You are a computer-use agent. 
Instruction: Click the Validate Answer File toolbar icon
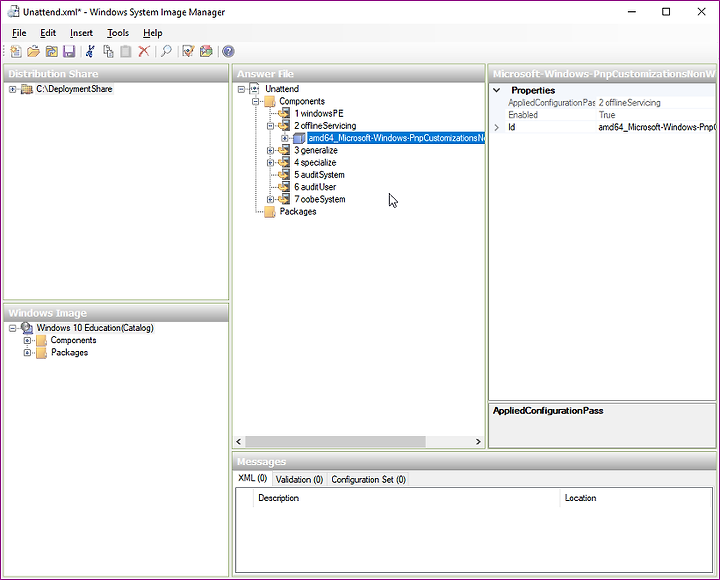click(188, 51)
